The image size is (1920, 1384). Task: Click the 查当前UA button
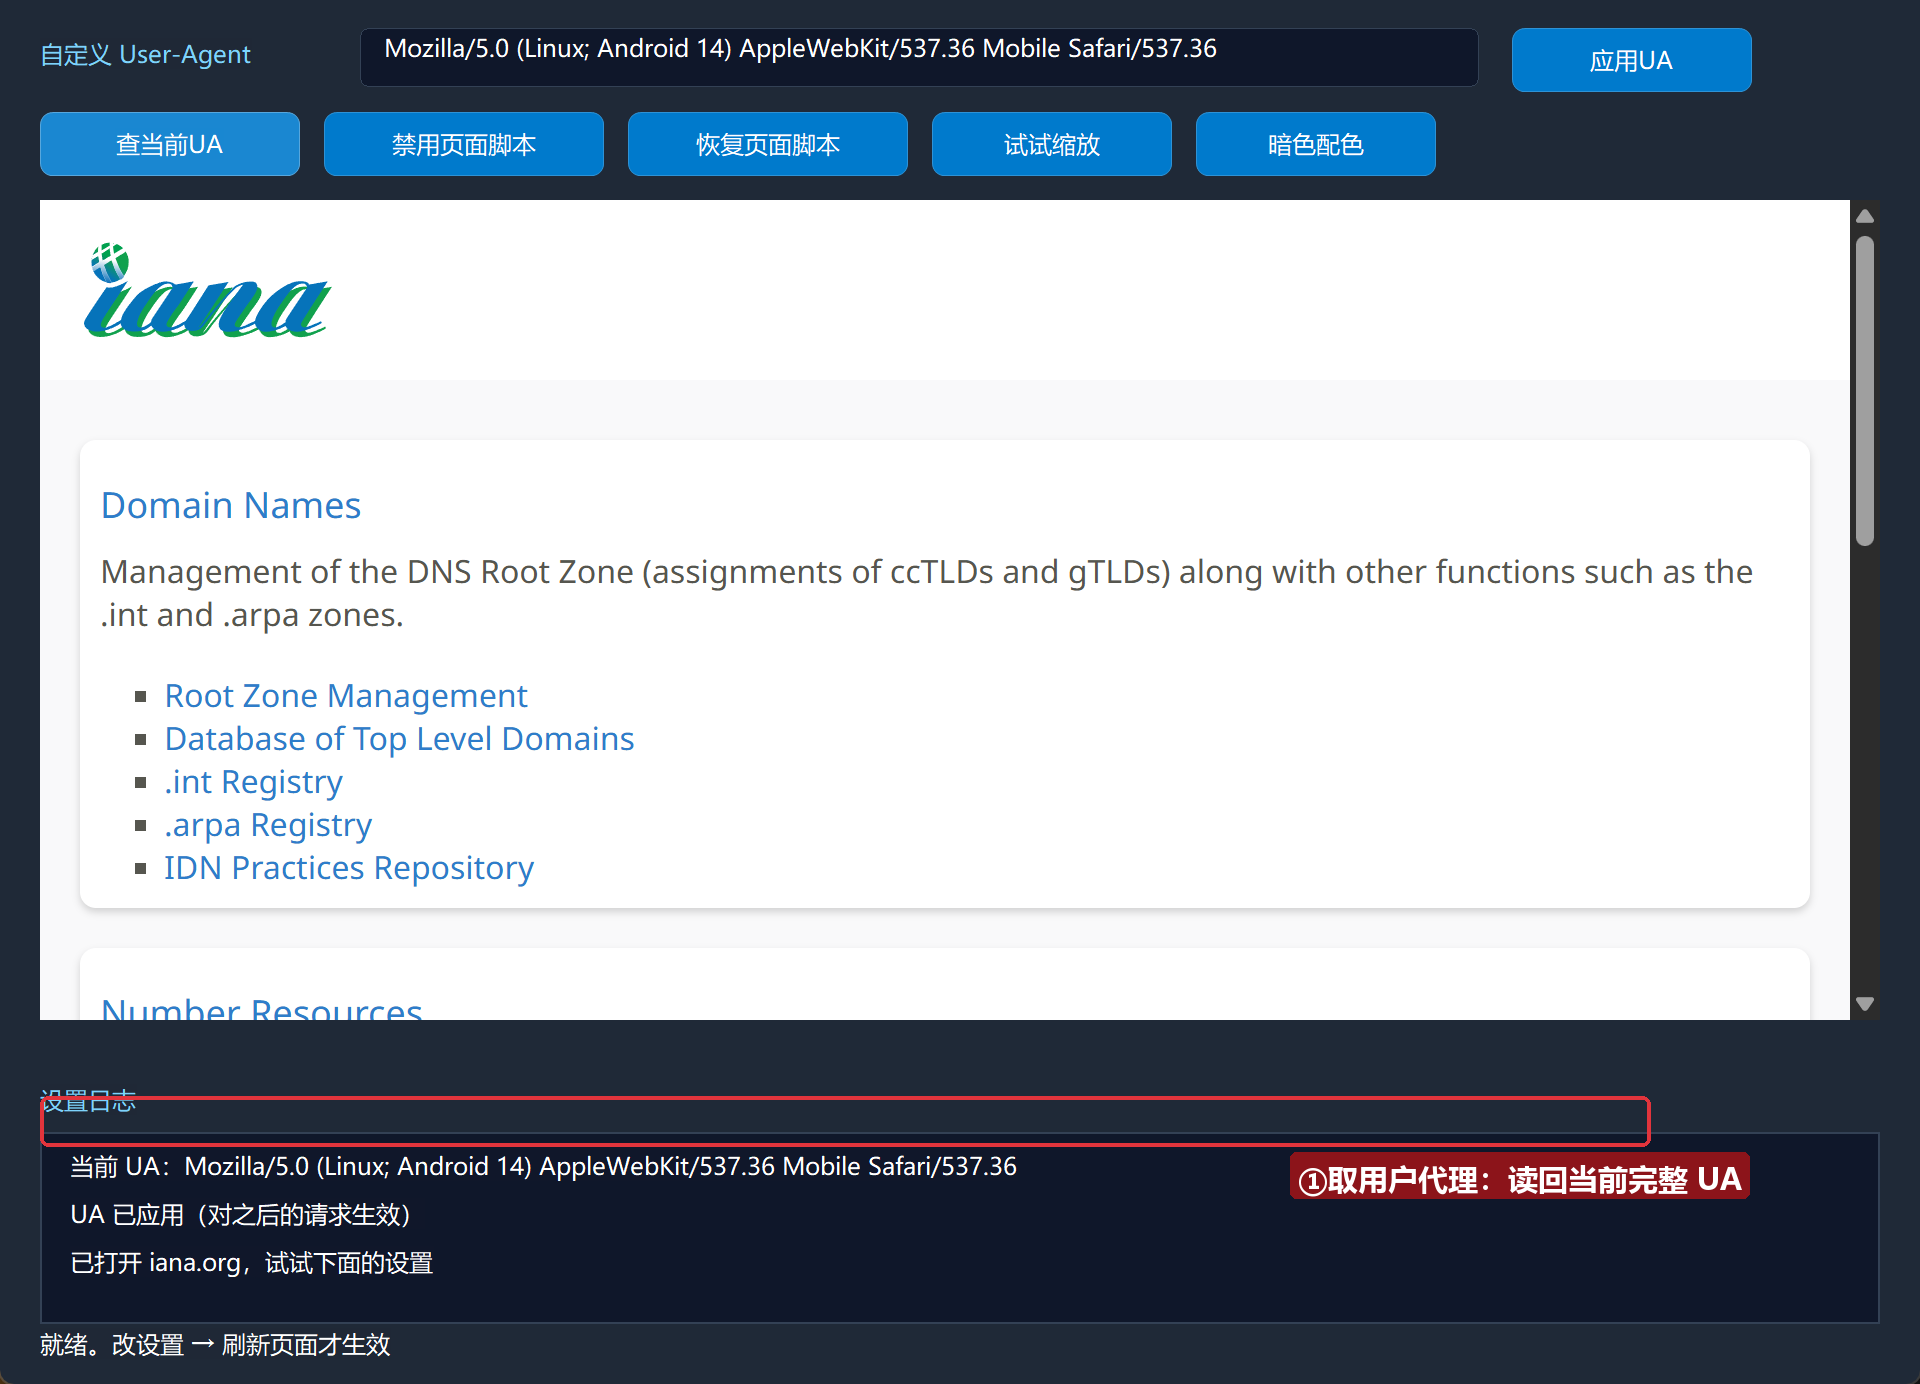(x=170, y=144)
